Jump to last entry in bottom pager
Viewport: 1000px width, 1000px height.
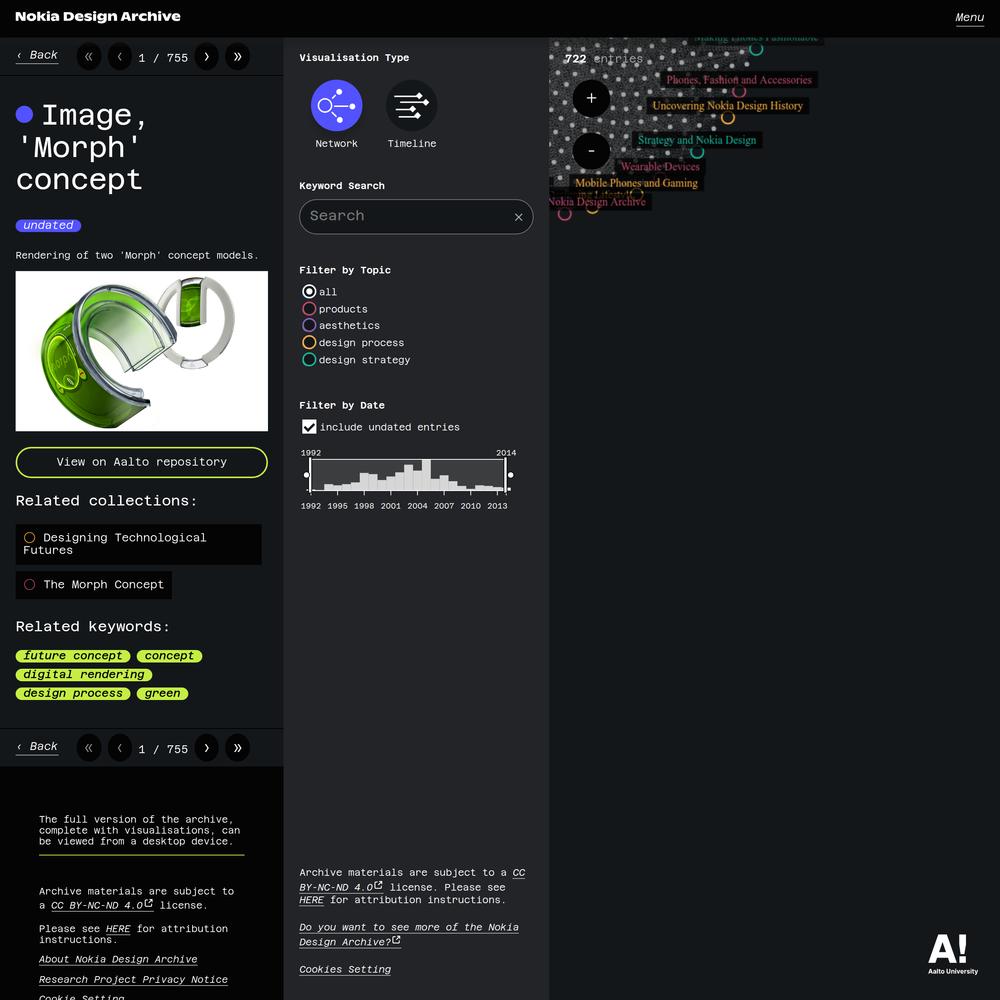tap(237, 748)
